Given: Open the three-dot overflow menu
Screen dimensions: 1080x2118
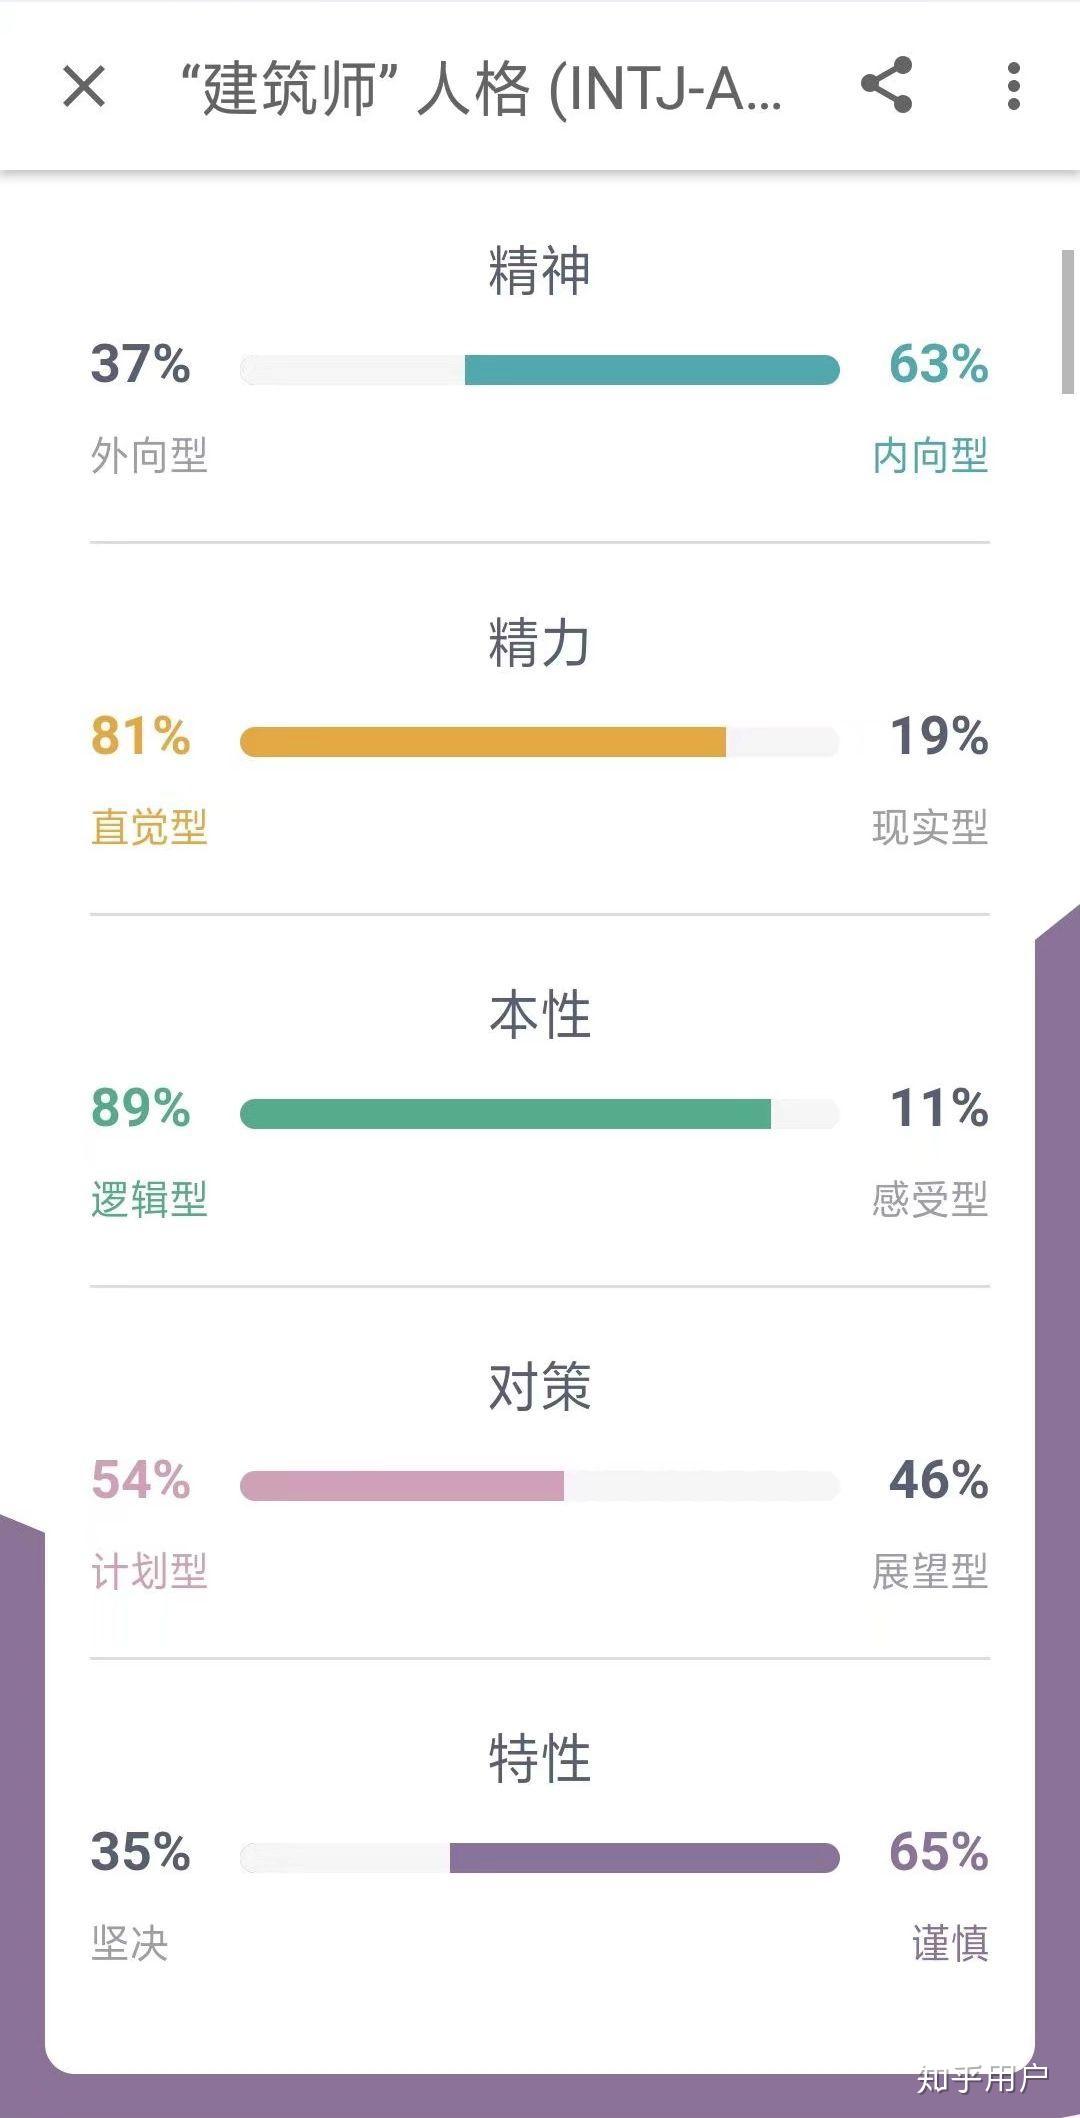Looking at the screenshot, I should [1013, 86].
